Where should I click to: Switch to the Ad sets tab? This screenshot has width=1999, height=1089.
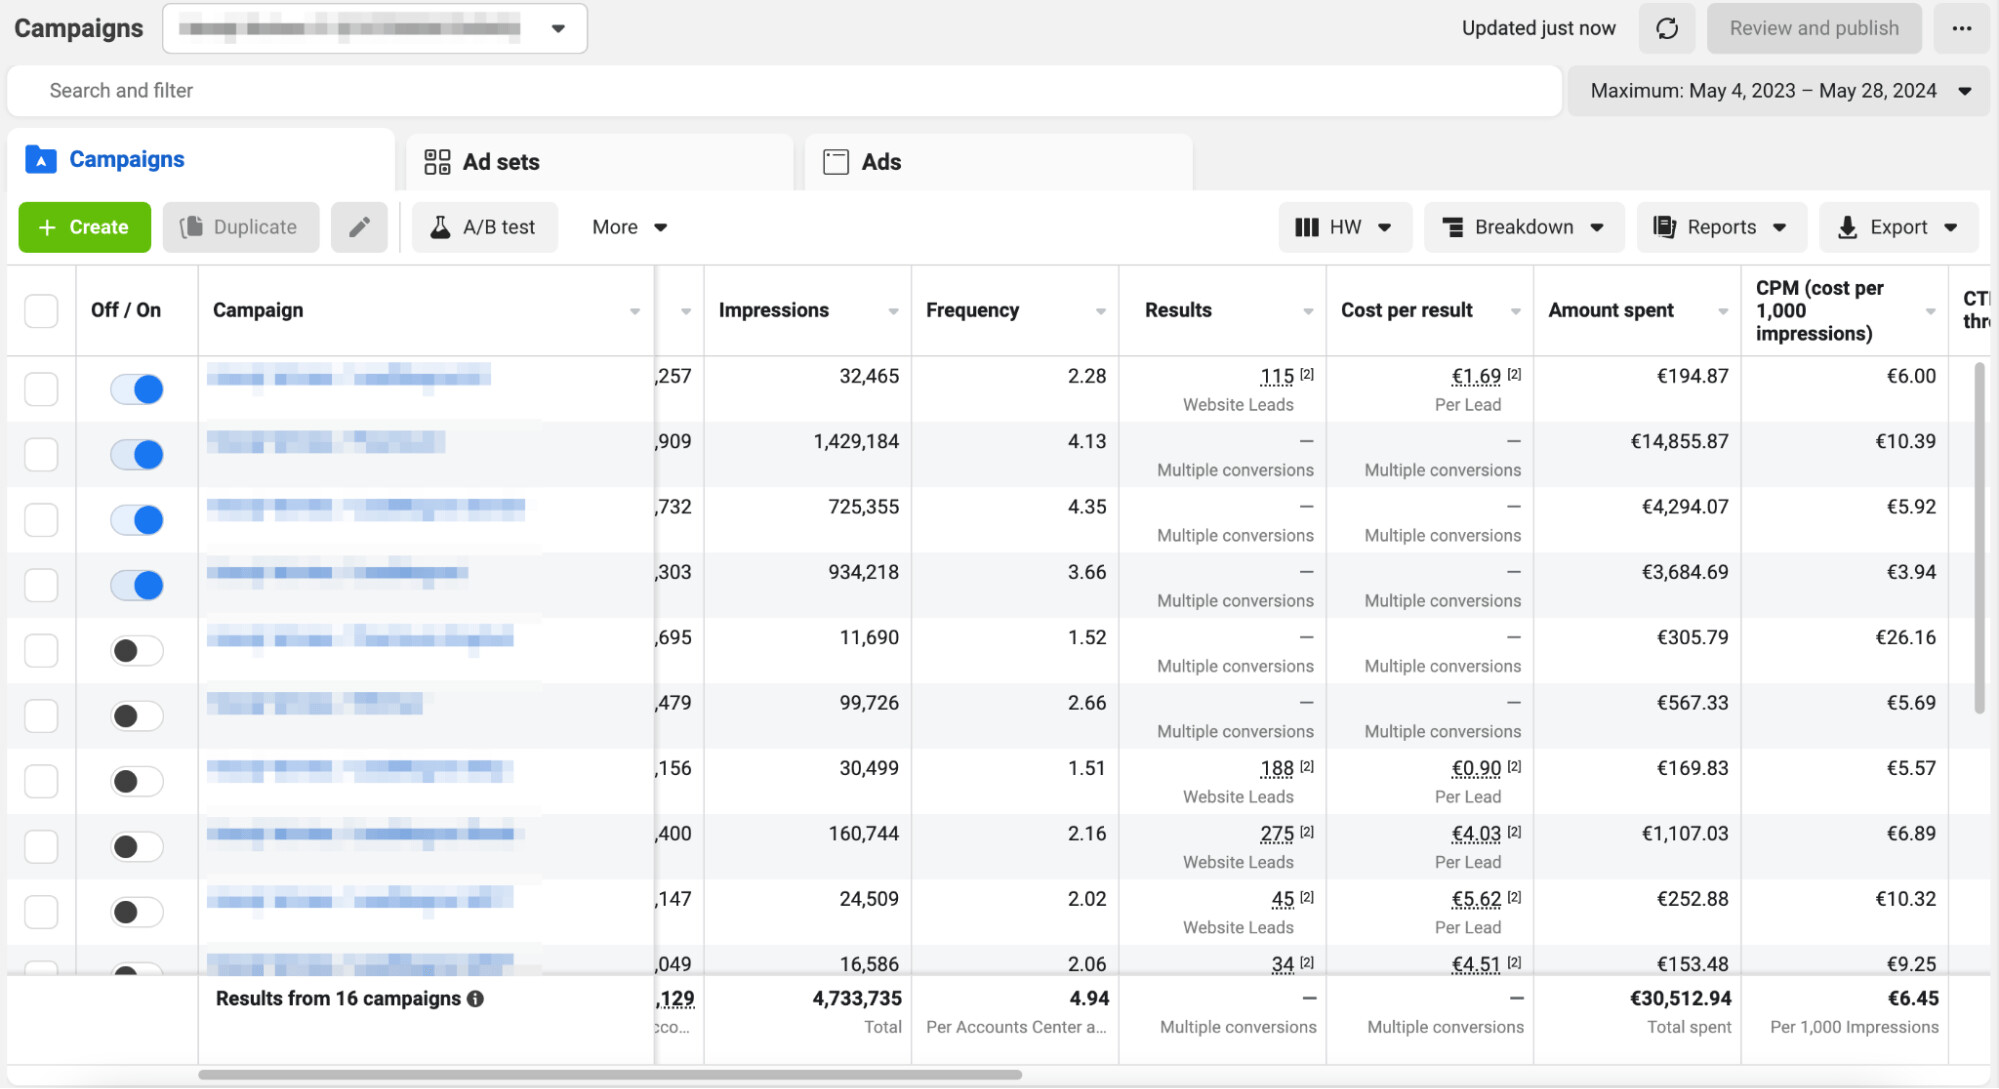click(600, 162)
